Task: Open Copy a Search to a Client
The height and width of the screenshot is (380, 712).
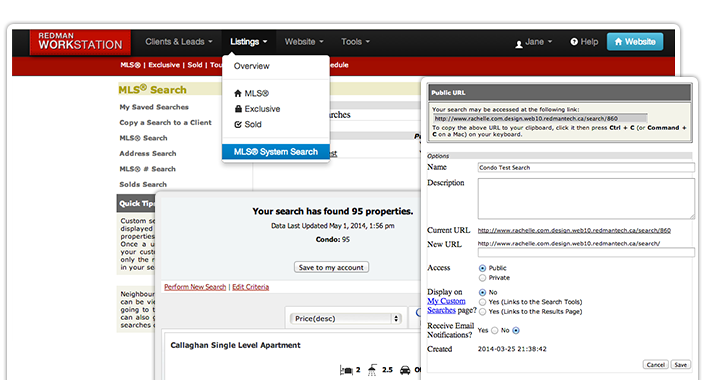Action: pyautogui.click(x=165, y=123)
